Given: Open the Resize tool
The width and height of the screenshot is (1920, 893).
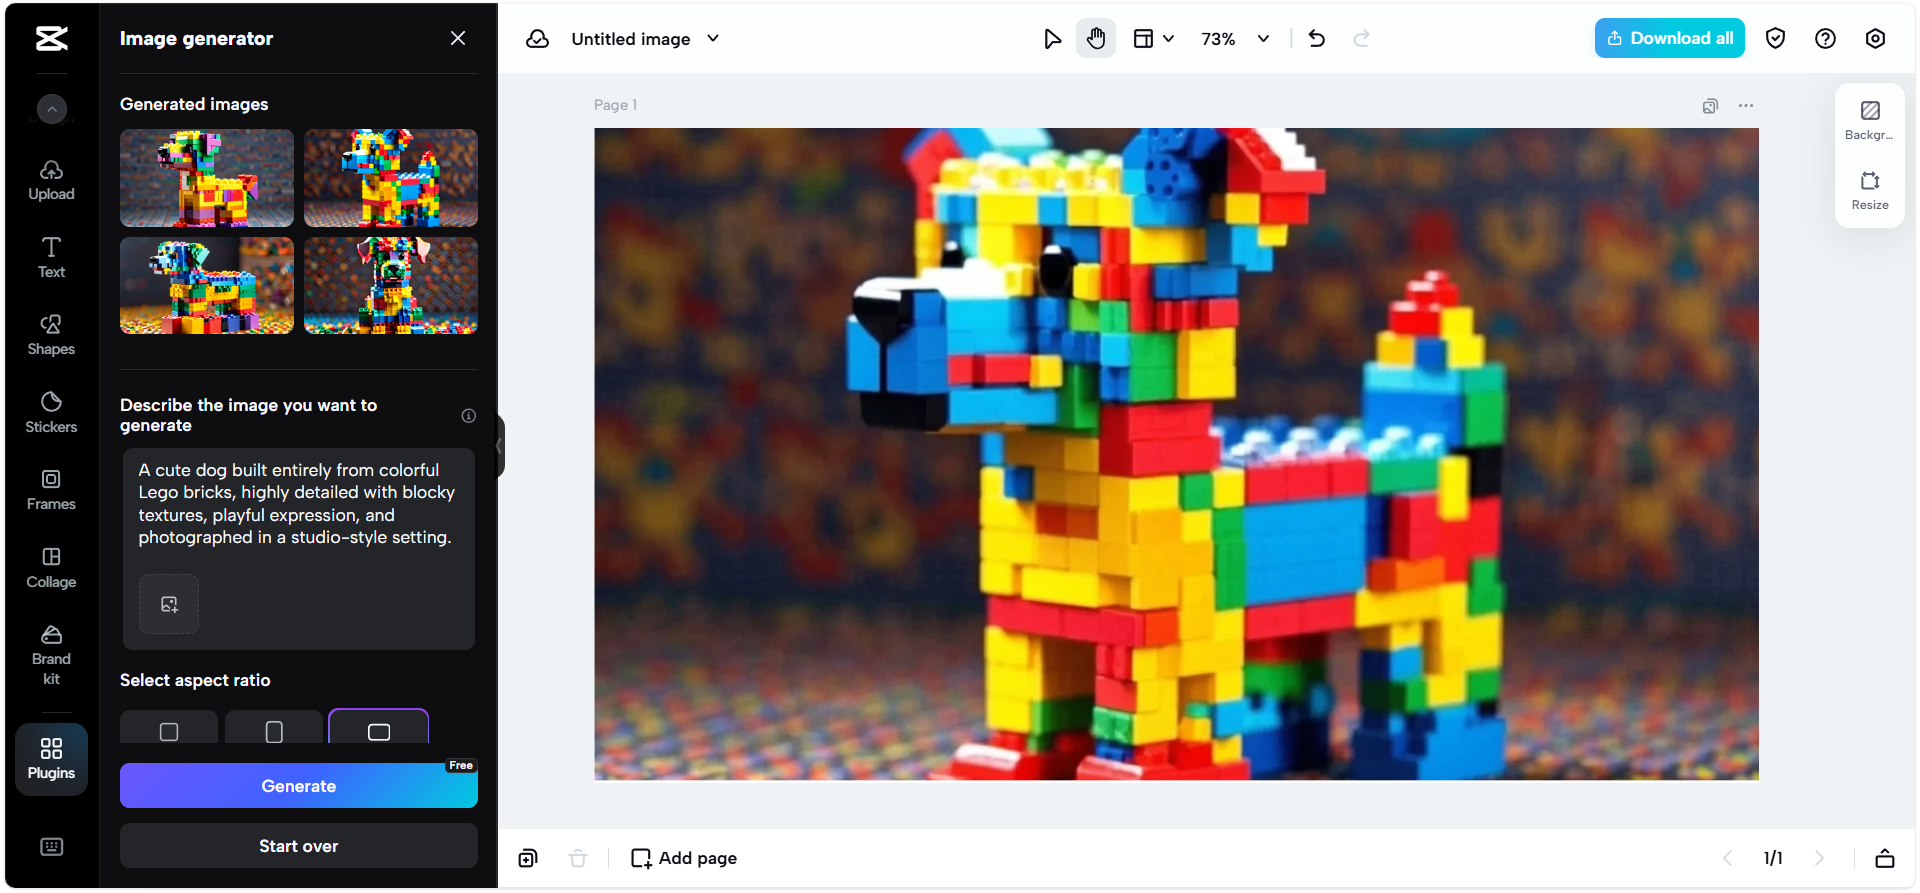Looking at the screenshot, I should 1869,190.
